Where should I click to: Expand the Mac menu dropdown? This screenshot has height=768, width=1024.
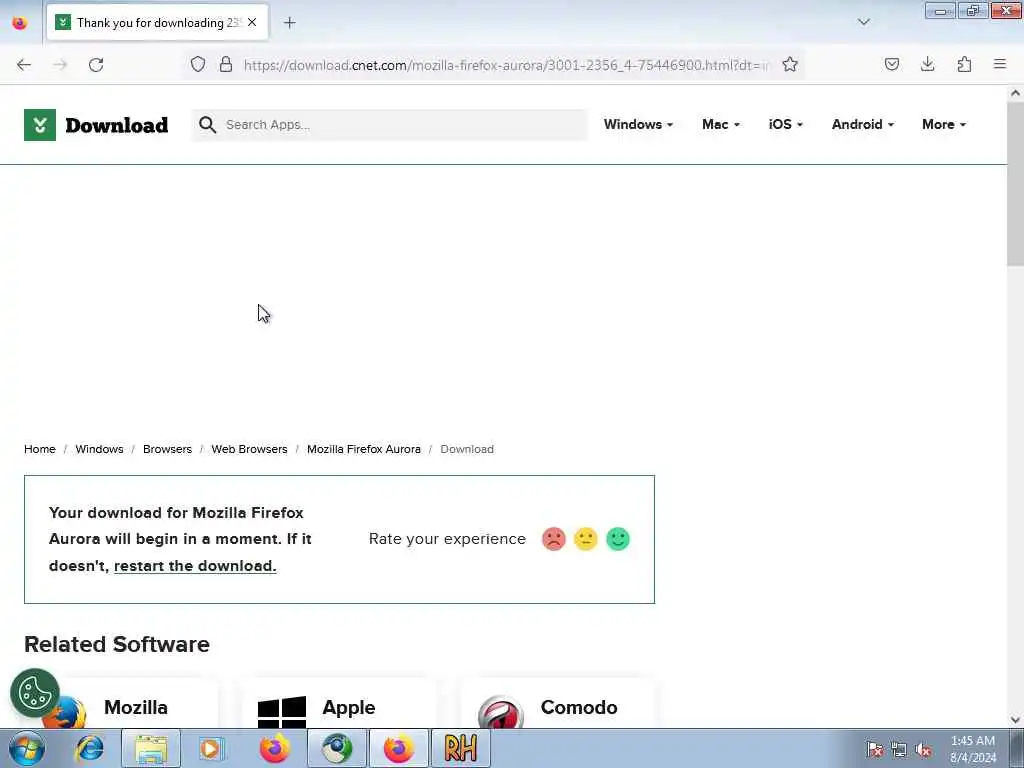[x=721, y=124]
